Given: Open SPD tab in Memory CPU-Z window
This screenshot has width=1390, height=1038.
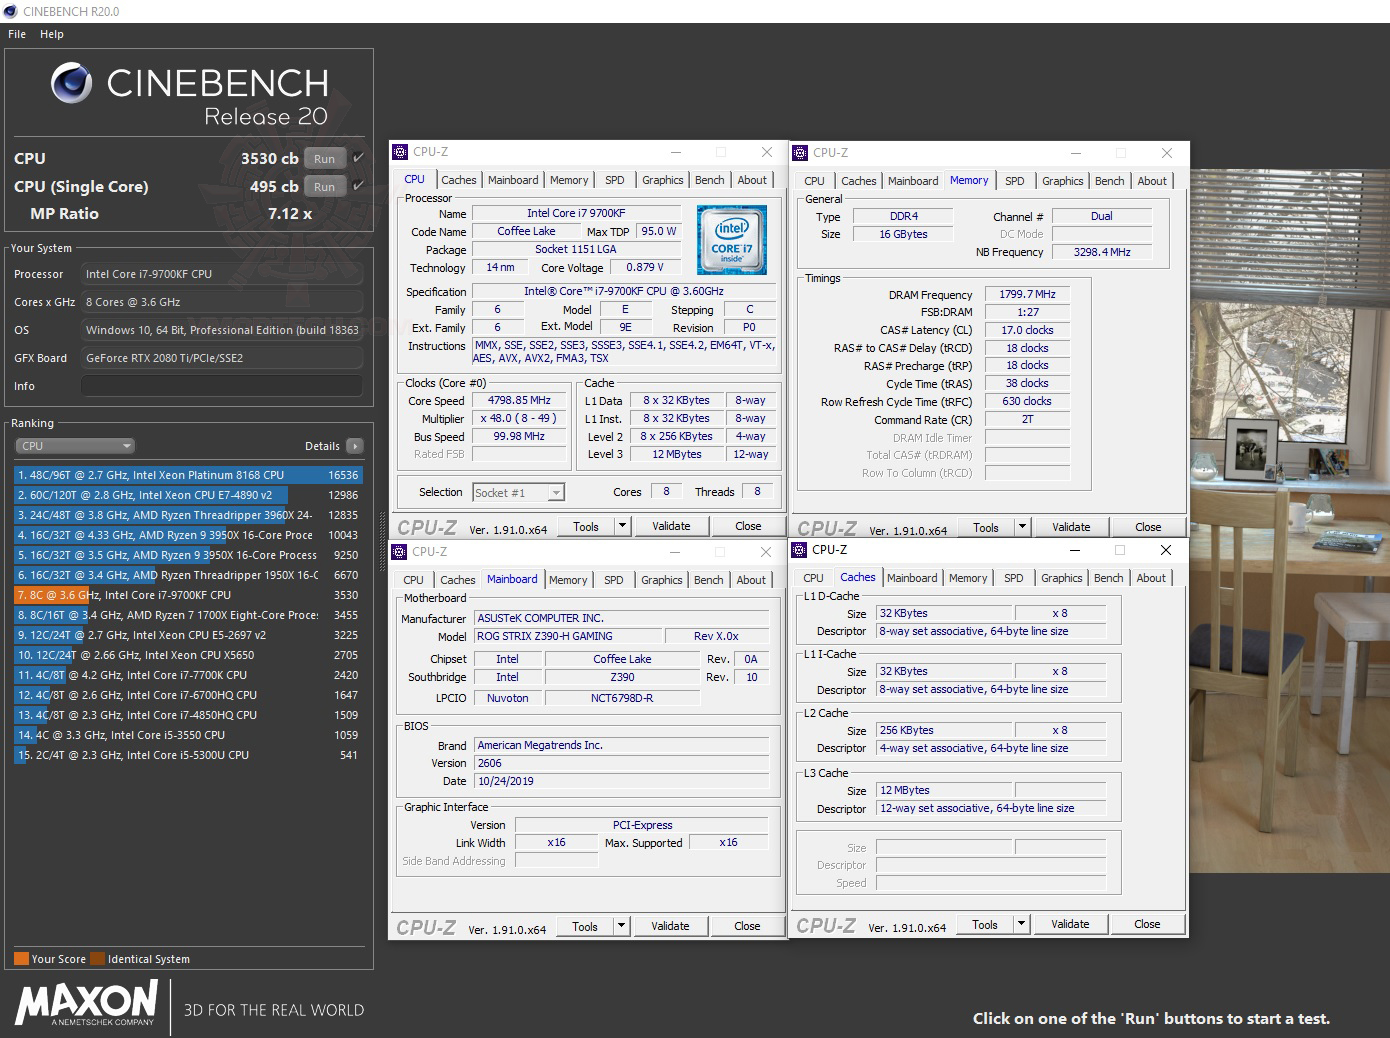Looking at the screenshot, I should 1015,181.
